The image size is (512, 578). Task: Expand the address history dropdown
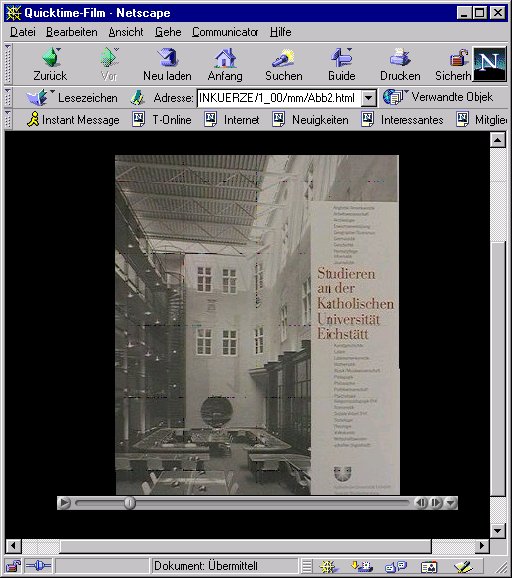coord(368,98)
